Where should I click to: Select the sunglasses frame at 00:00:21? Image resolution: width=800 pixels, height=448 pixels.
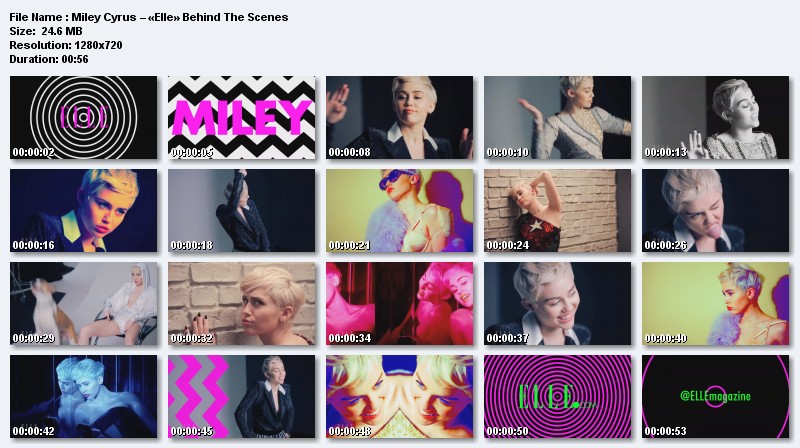(399, 210)
